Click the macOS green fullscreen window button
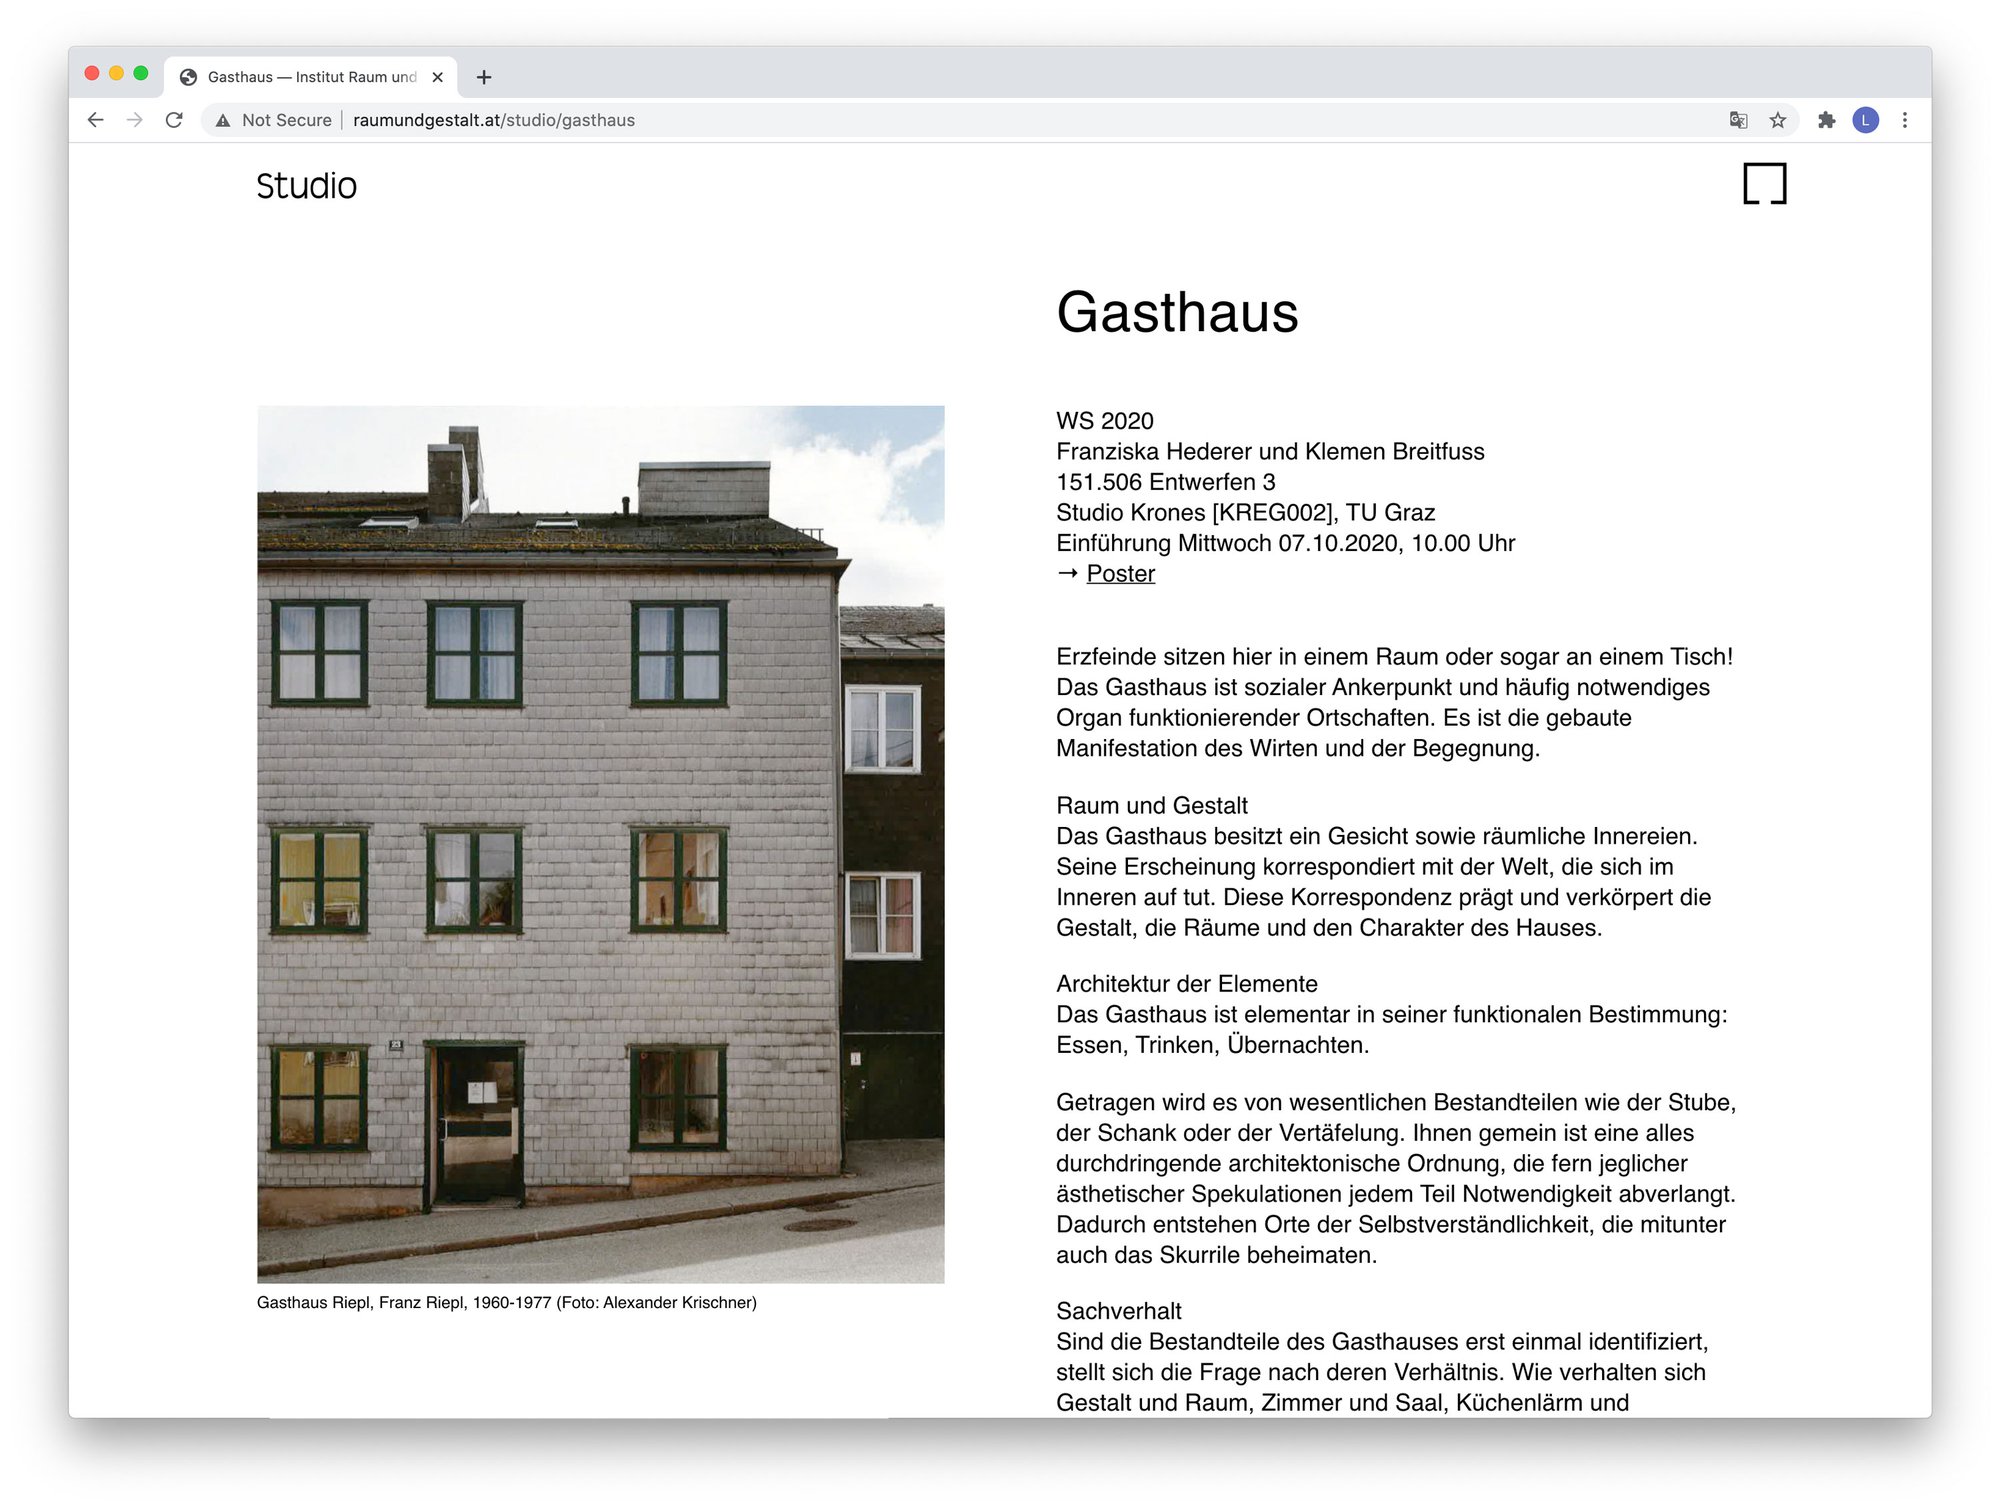Image resolution: width=2000 pixels, height=1508 pixels. click(141, 73)
